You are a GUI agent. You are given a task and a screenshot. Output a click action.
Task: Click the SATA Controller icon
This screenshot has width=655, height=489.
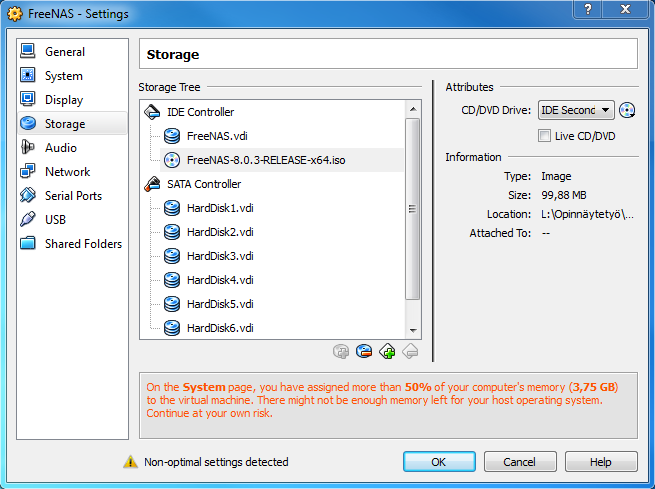(x=152, y=184)
